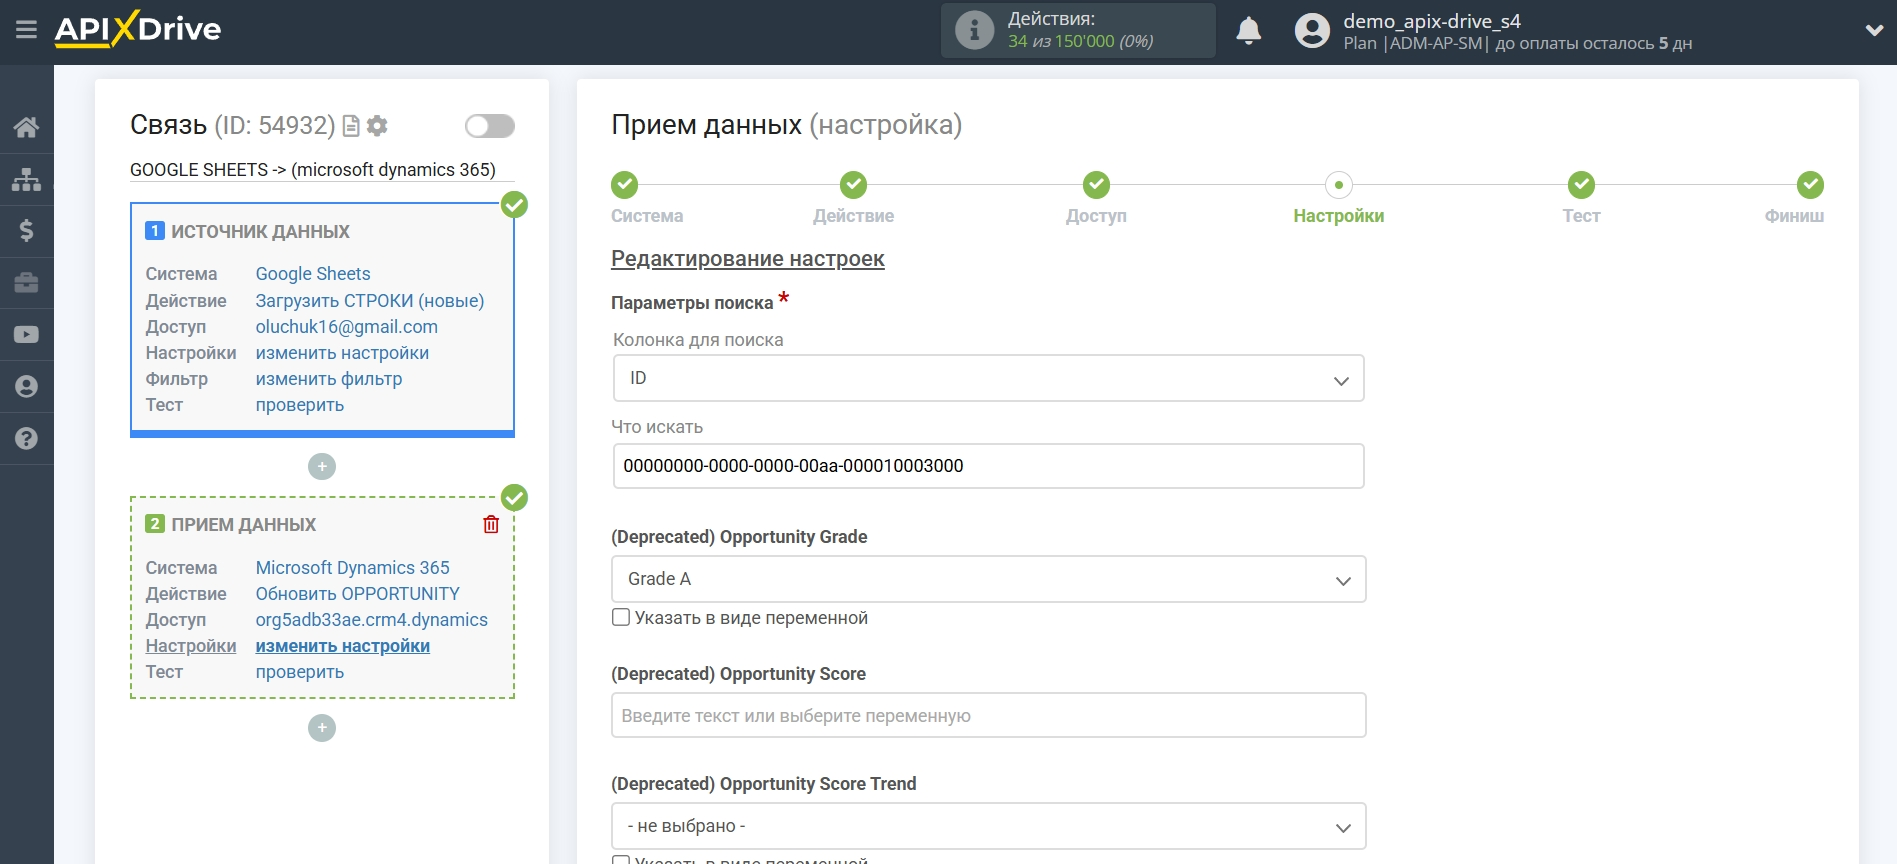
Task: Go to Home in sidebar
Action: [x=27, y=127]
